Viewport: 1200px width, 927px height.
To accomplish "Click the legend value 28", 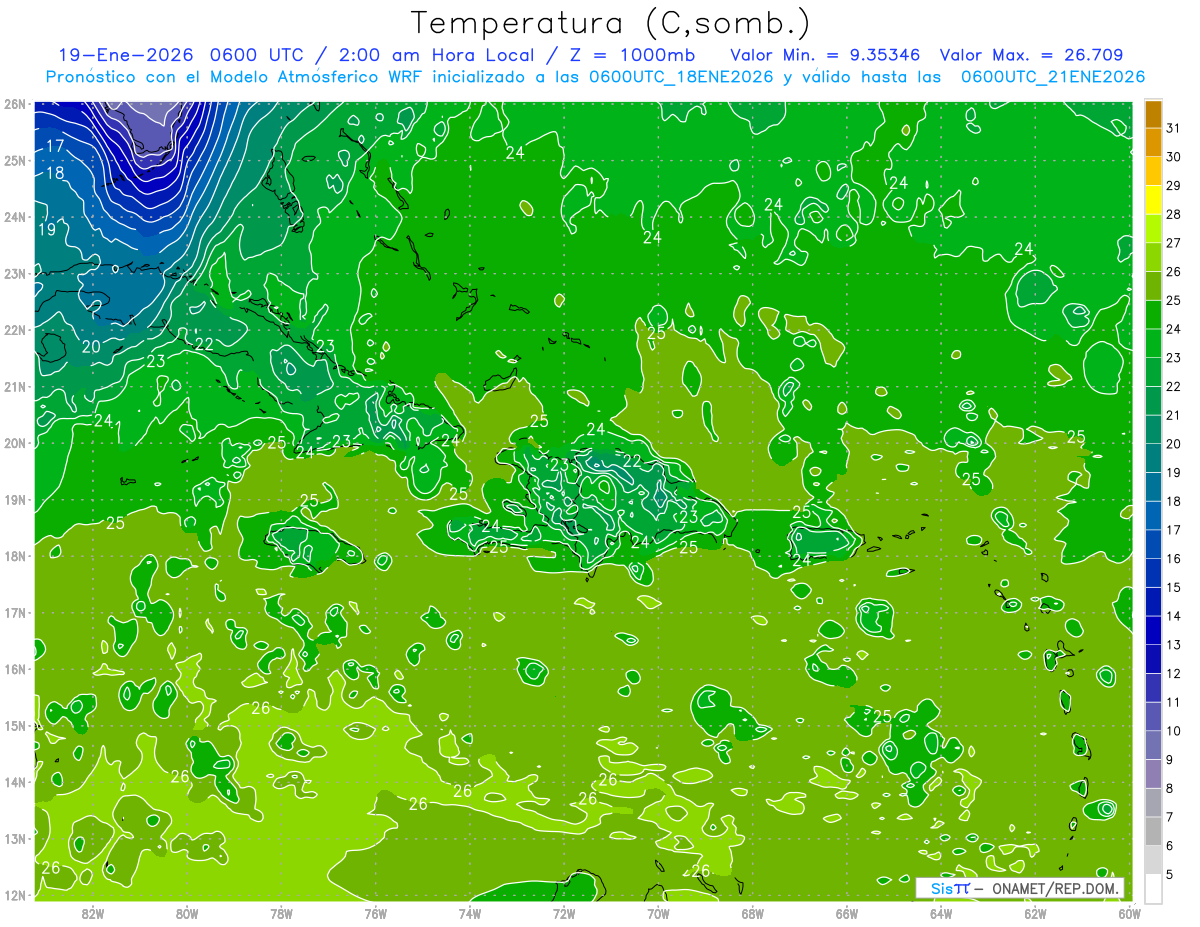I will point(1174,215).
